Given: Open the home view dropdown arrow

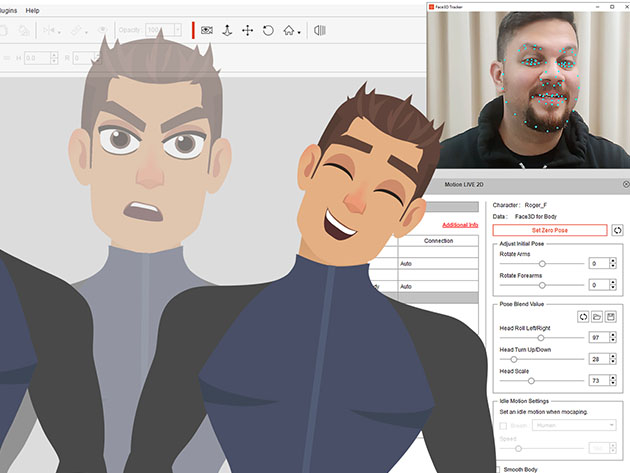Looking at the screenshot, I should (x=299, y=33).
